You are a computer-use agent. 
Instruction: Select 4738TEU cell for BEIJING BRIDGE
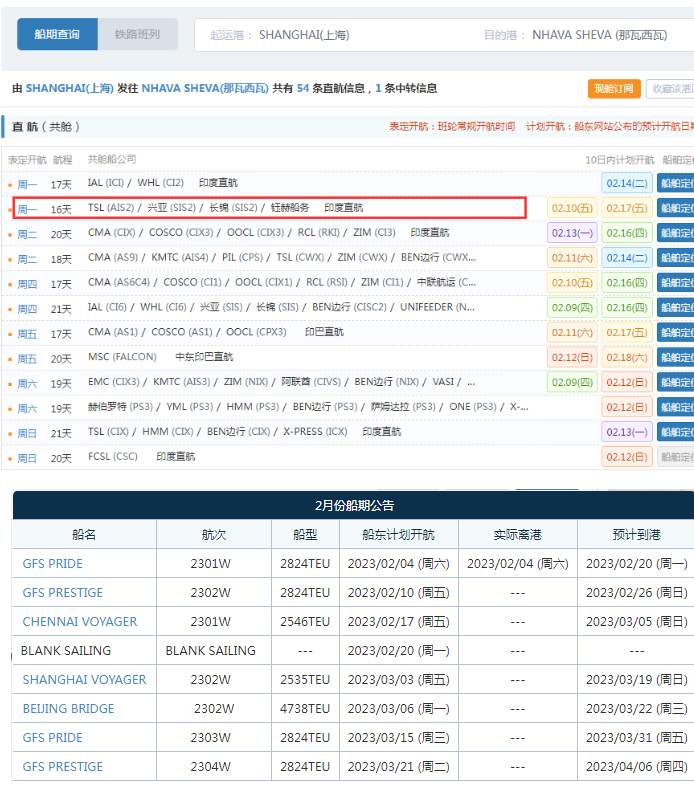[x=305, y=709]
